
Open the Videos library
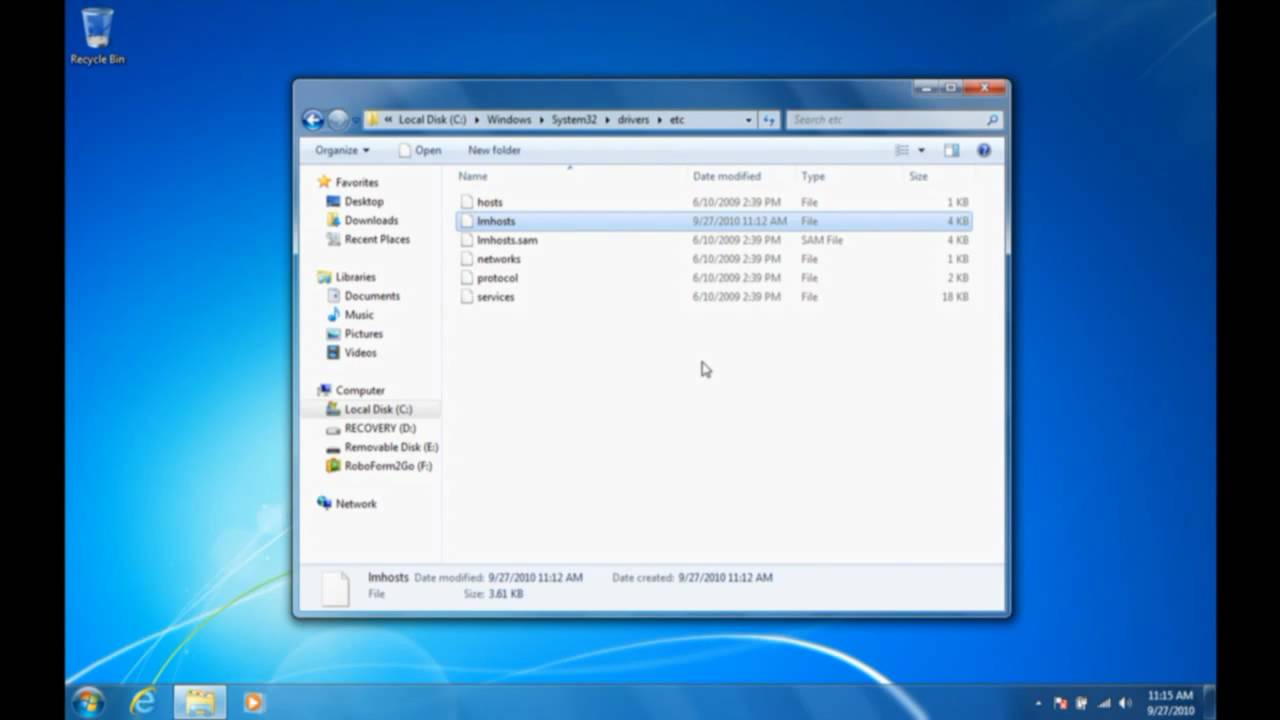point(361,353)
